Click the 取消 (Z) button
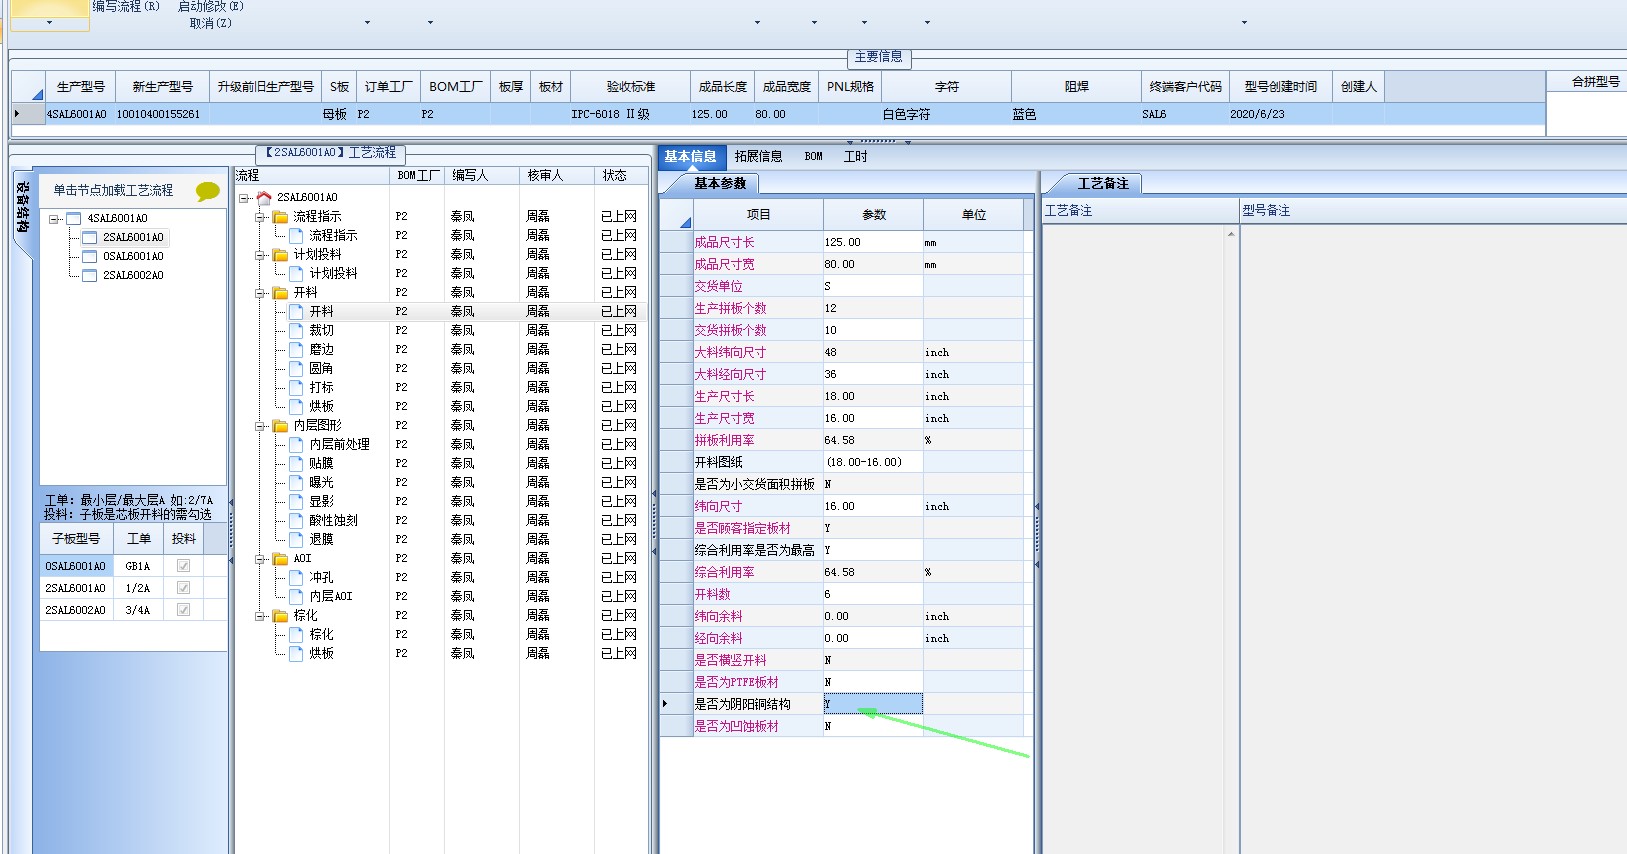 210,23
